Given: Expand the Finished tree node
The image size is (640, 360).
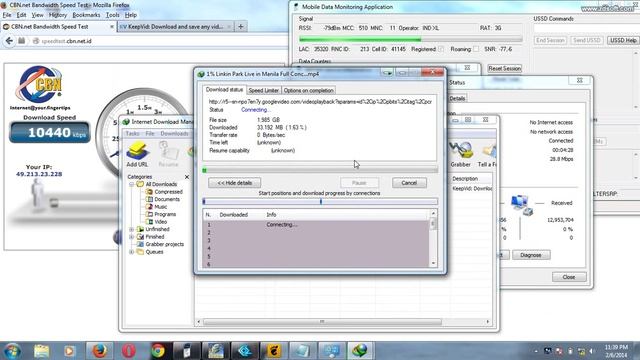Looking at the screenshot, I should (132, 237).
